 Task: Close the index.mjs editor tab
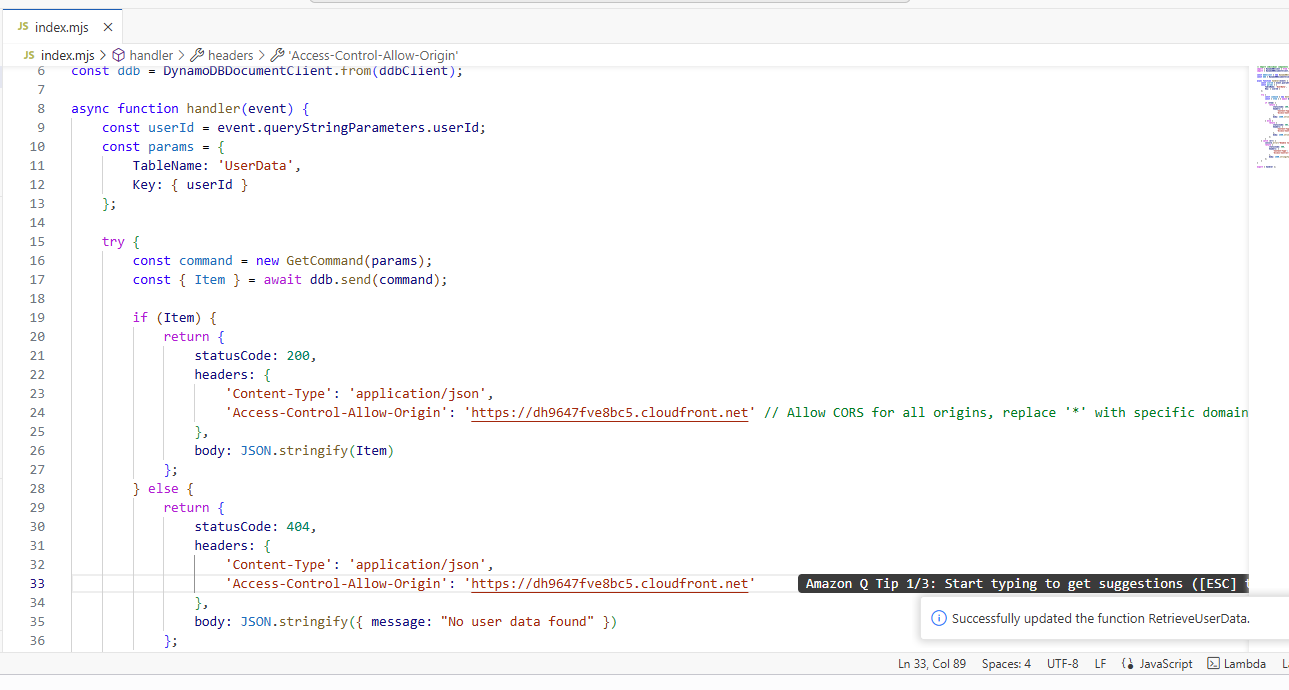tap(108, 28)
